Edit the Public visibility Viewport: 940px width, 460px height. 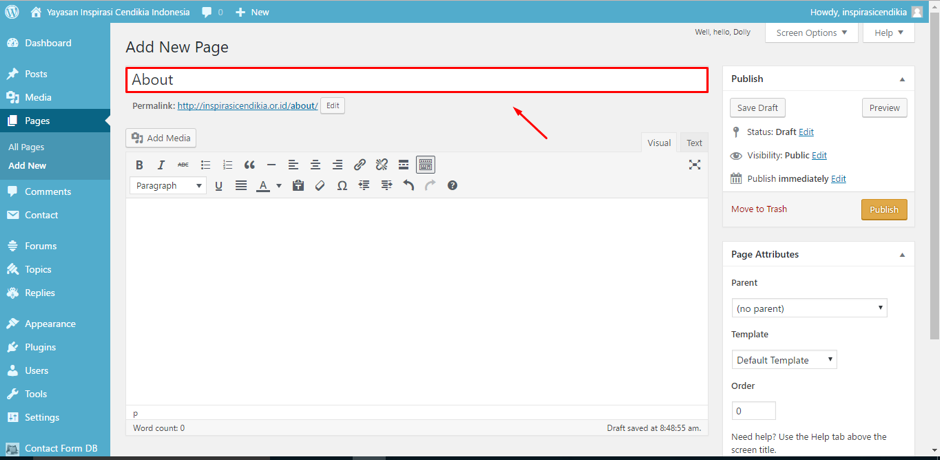click(819, 155)
